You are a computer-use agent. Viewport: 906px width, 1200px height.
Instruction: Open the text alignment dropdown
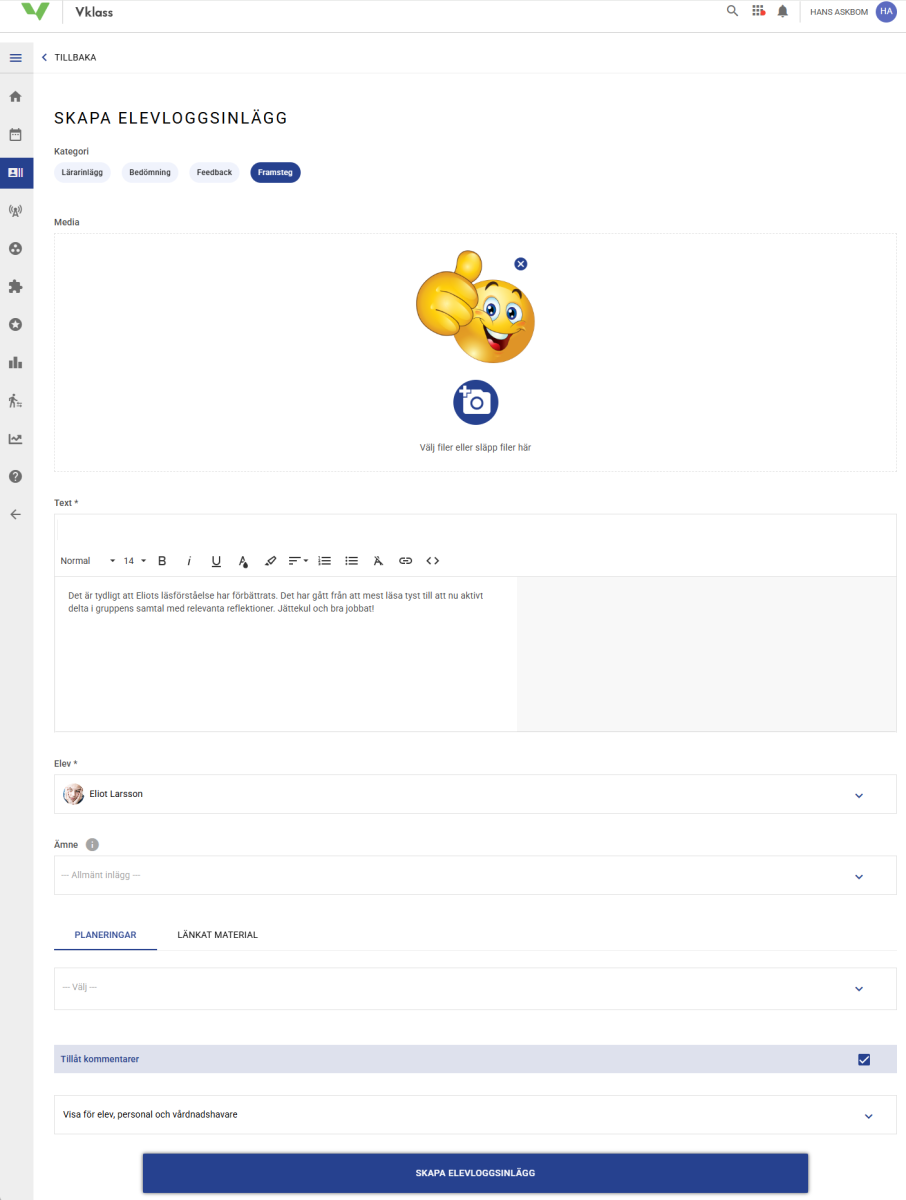(x=298, y=561)
